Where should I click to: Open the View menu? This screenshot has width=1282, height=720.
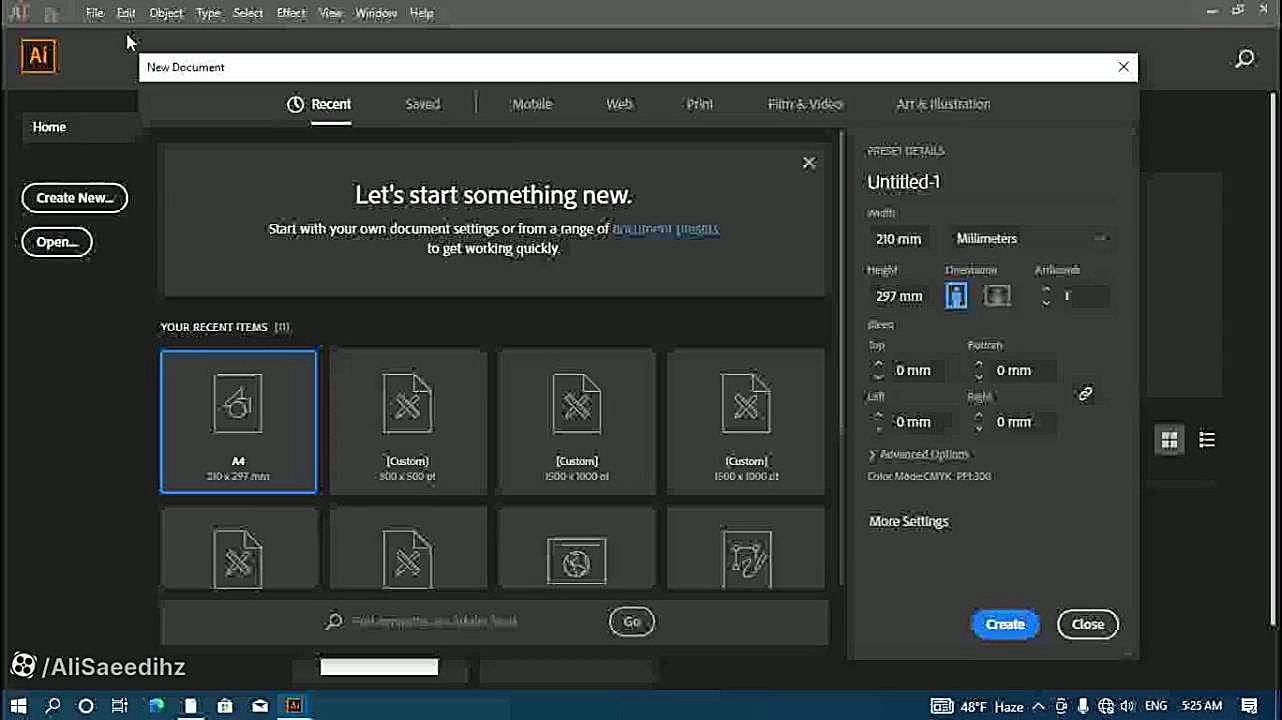pos(330,13)
